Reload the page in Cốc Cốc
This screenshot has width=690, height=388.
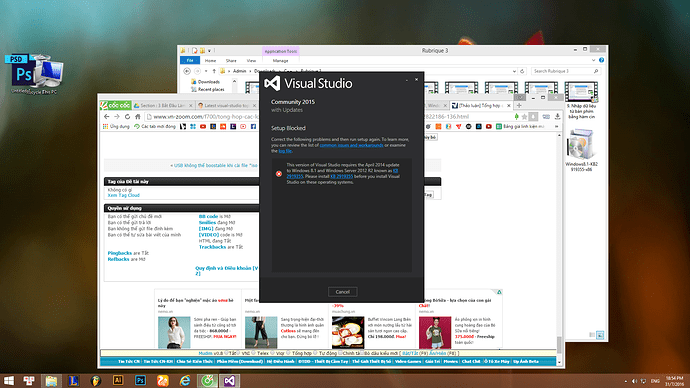(x=127, y=117)
